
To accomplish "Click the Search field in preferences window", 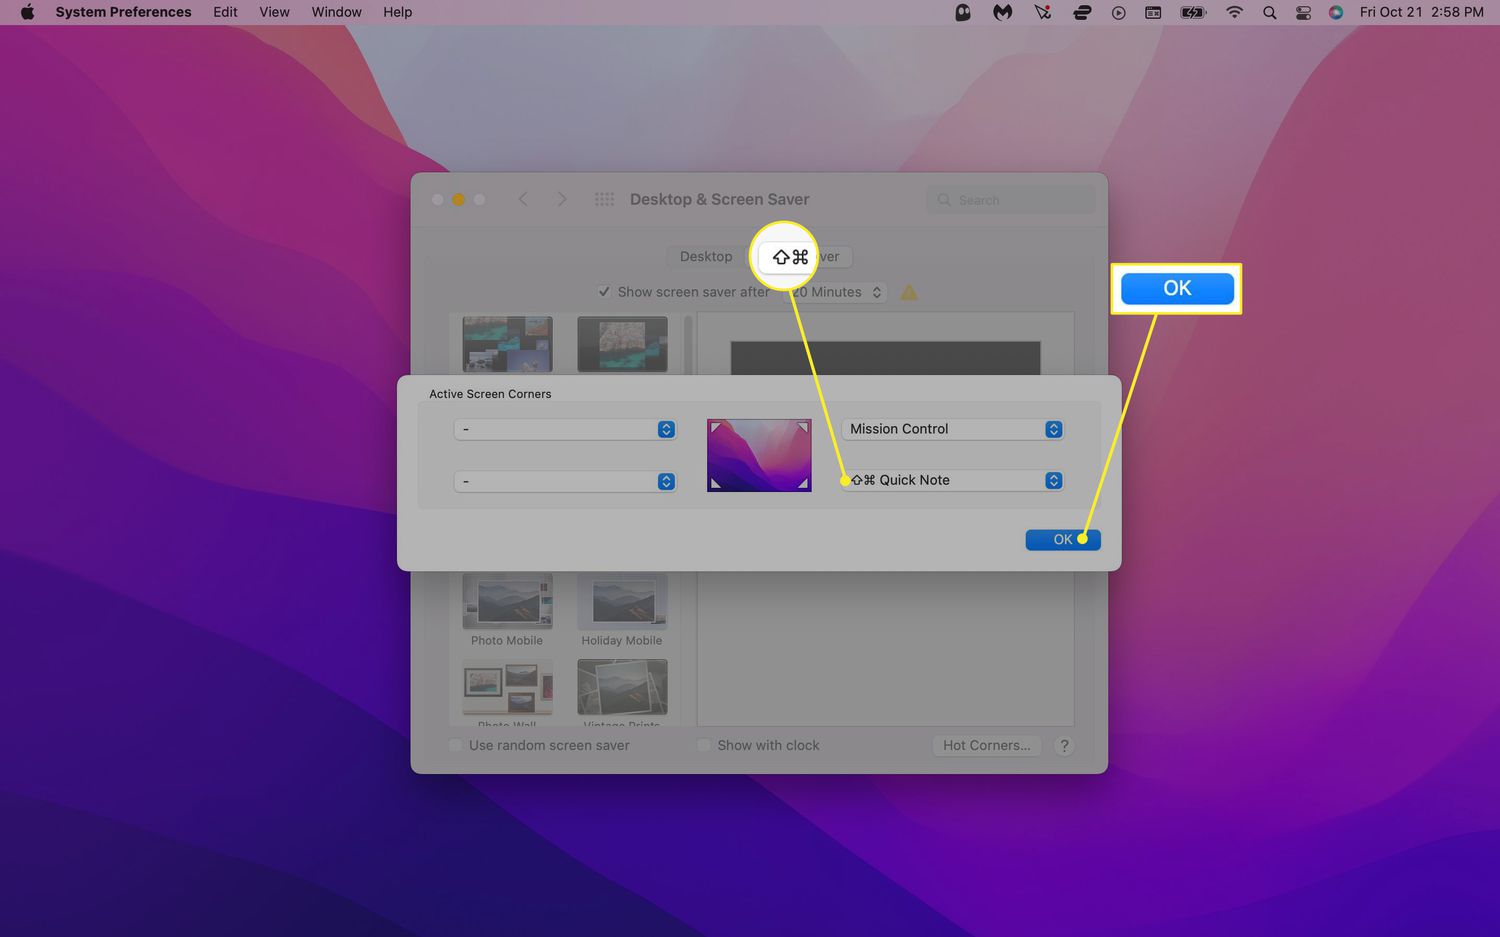I will click(x=1011, y=200).
